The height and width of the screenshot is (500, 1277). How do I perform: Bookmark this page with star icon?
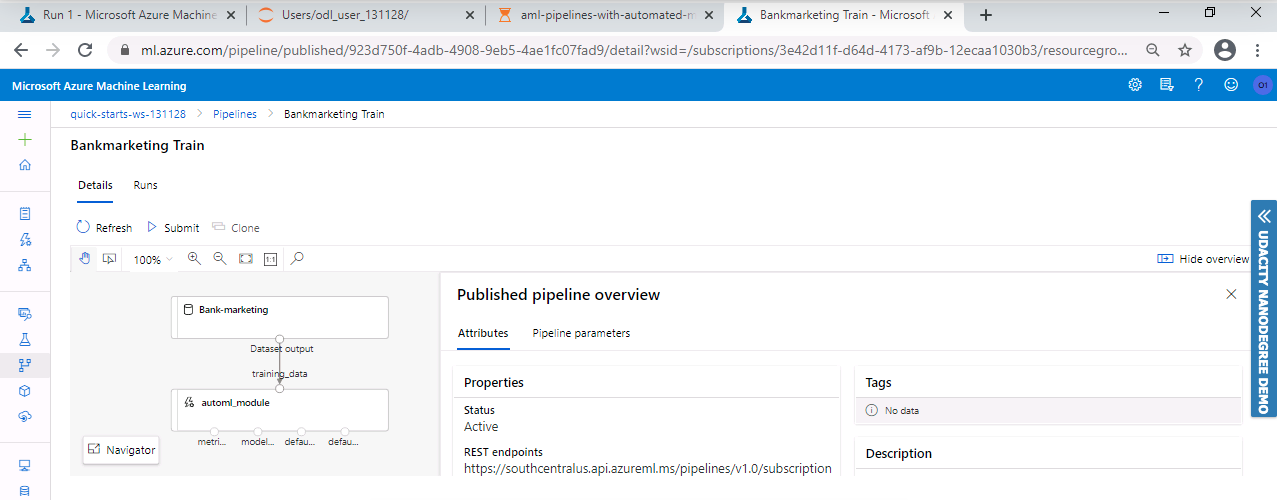tap(1185, 50)
